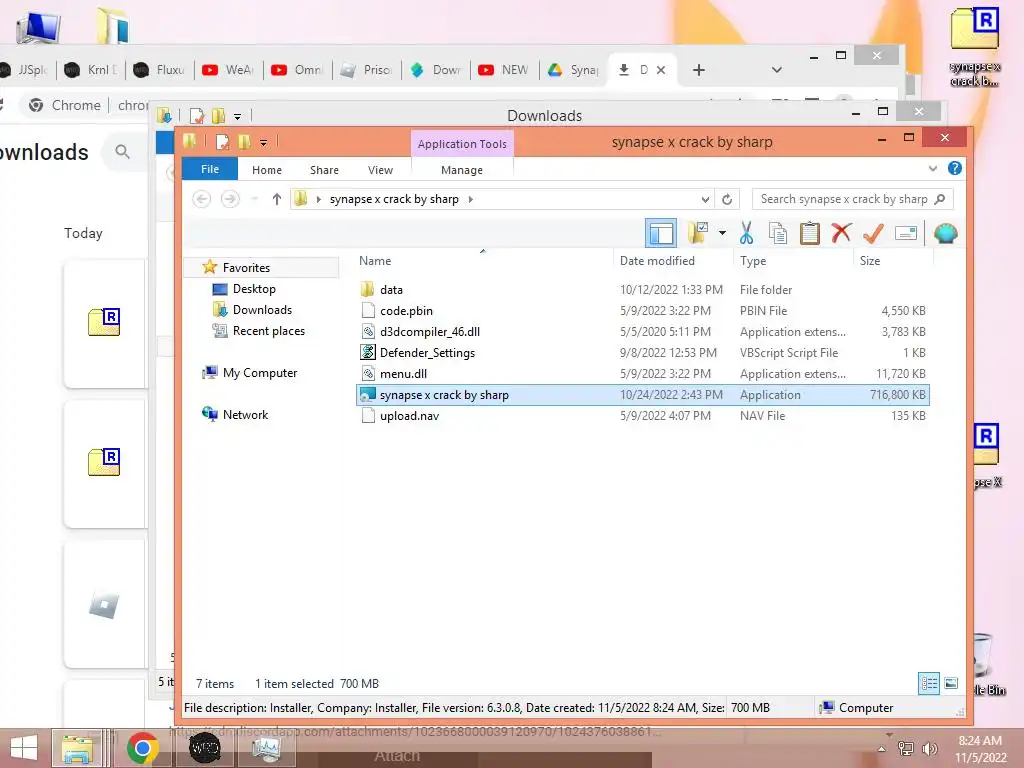Open the Manage ribbon tab
Viewport: 1024px width, 768px height.
[x=462, y=170]
